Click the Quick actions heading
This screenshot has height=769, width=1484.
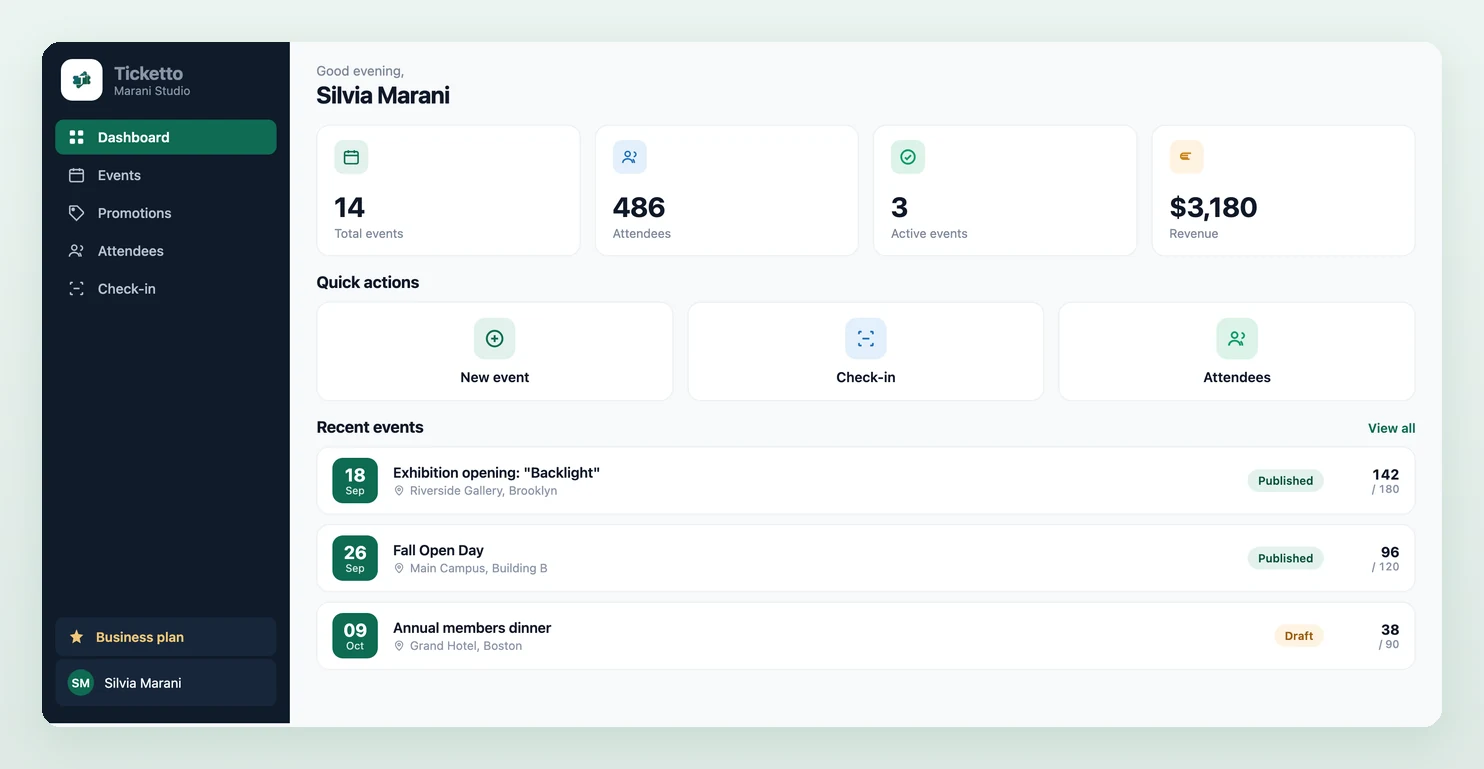coord(368,282)
